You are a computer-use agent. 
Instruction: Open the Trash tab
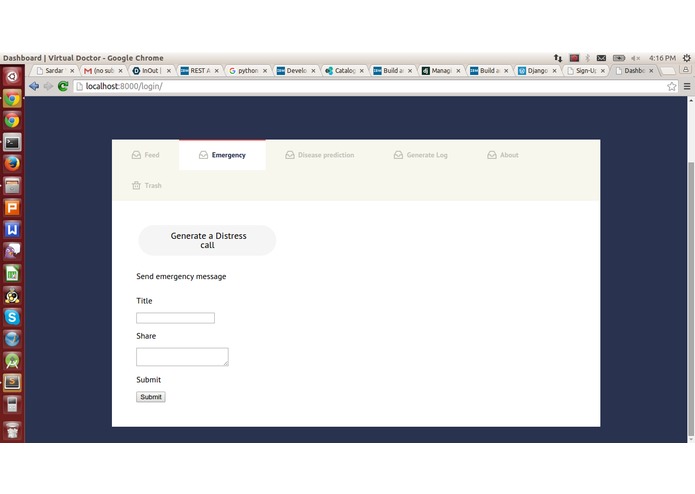tap(147, 186)
